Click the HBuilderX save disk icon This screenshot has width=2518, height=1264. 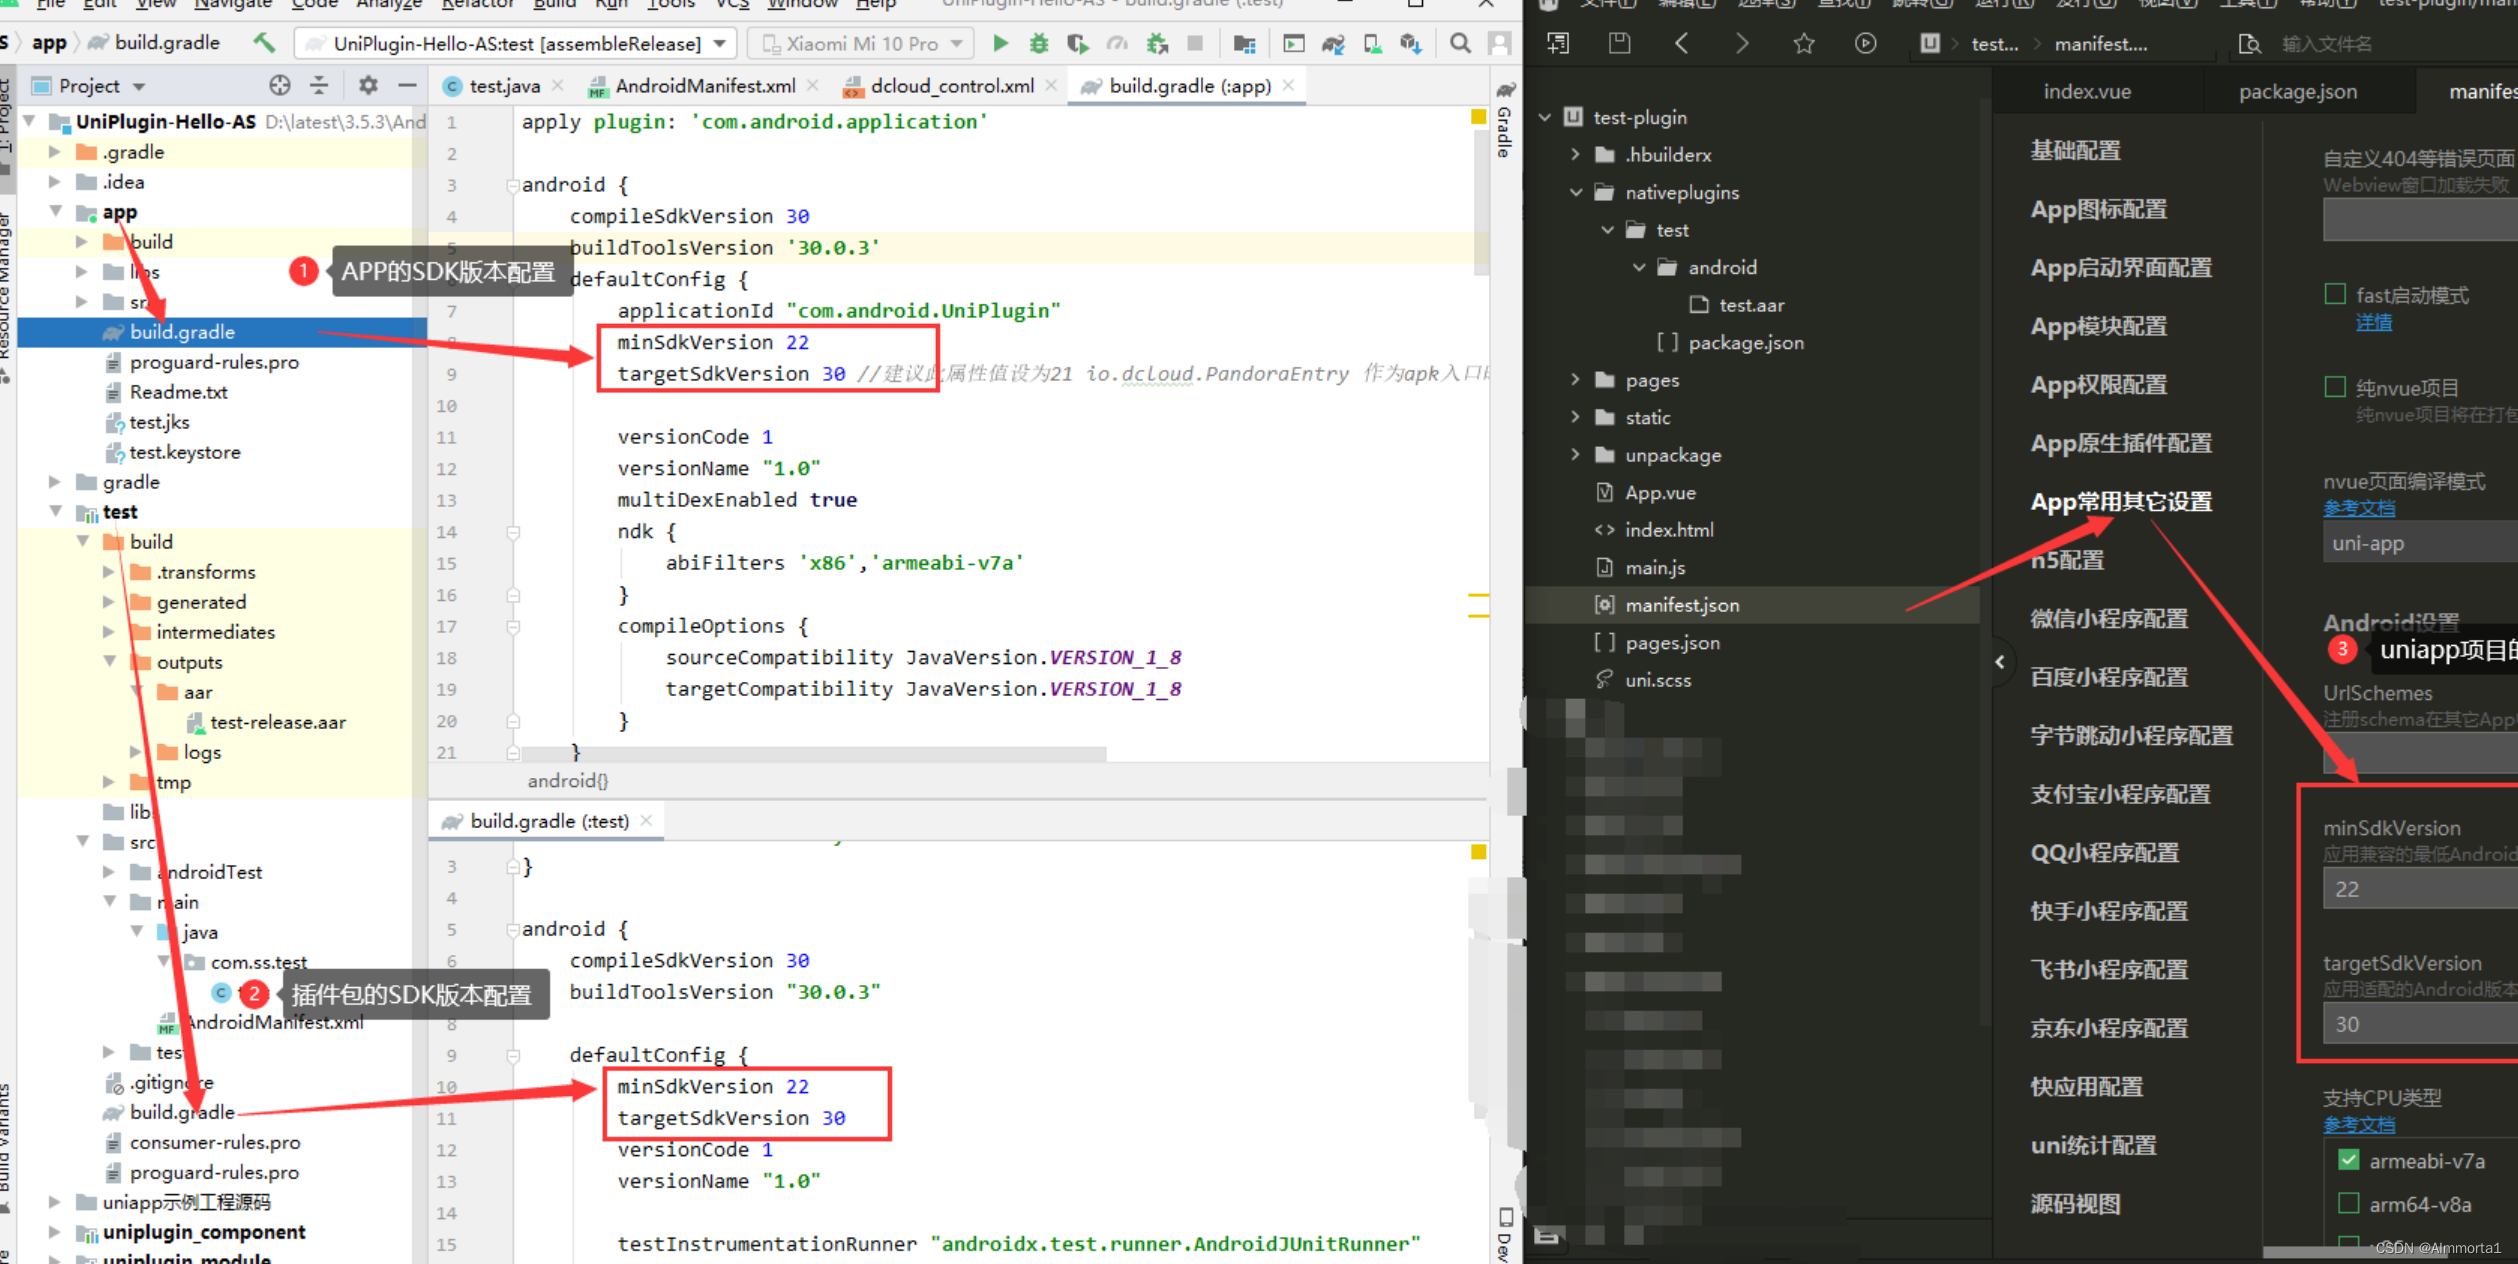(1619, 43)
